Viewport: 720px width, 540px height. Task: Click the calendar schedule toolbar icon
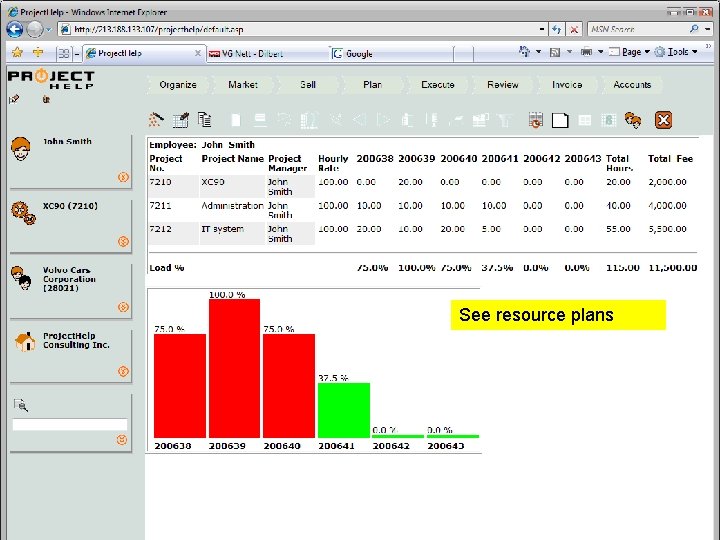coord(535,120)
